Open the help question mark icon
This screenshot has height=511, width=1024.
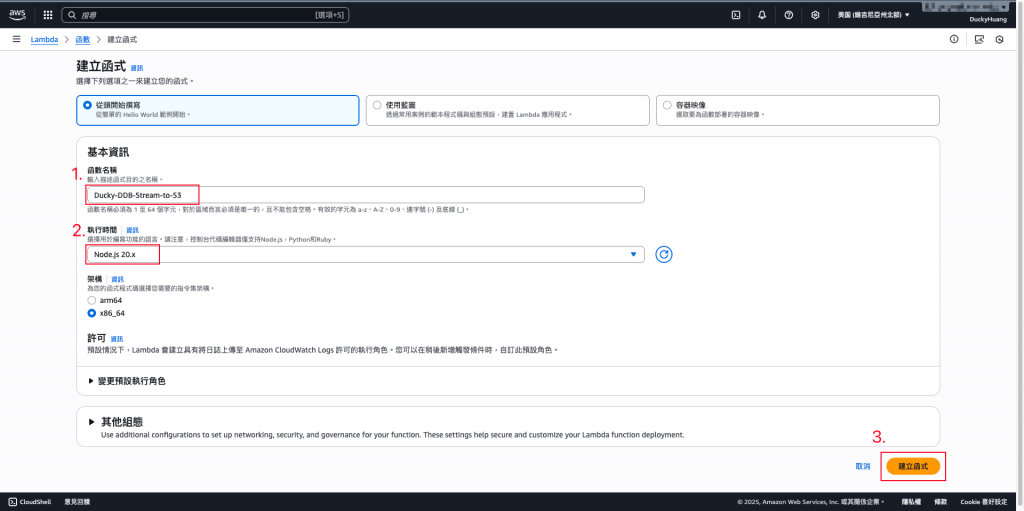pyautogui.click(x=788, y=14)
